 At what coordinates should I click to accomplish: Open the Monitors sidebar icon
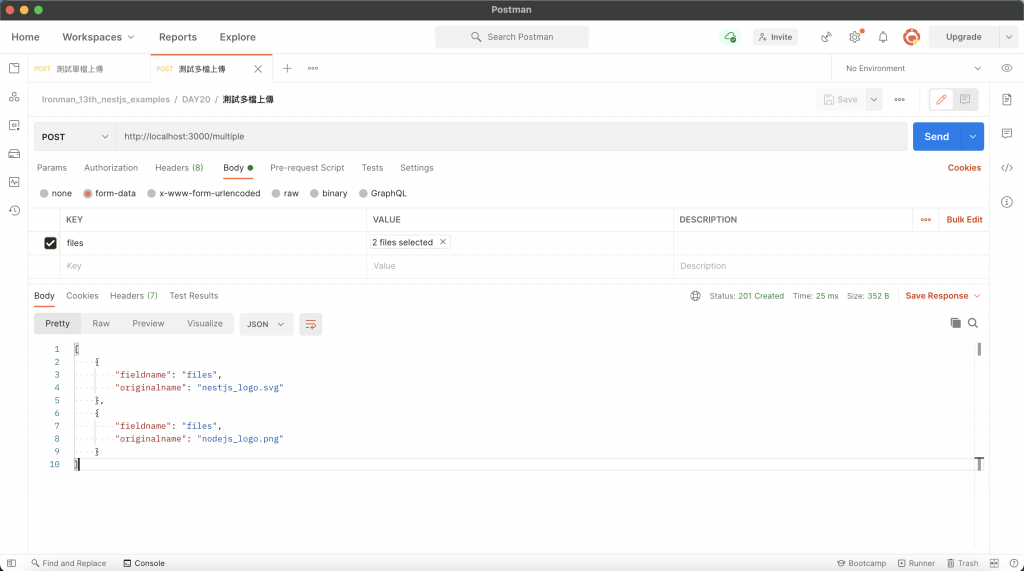coord(14,182)
